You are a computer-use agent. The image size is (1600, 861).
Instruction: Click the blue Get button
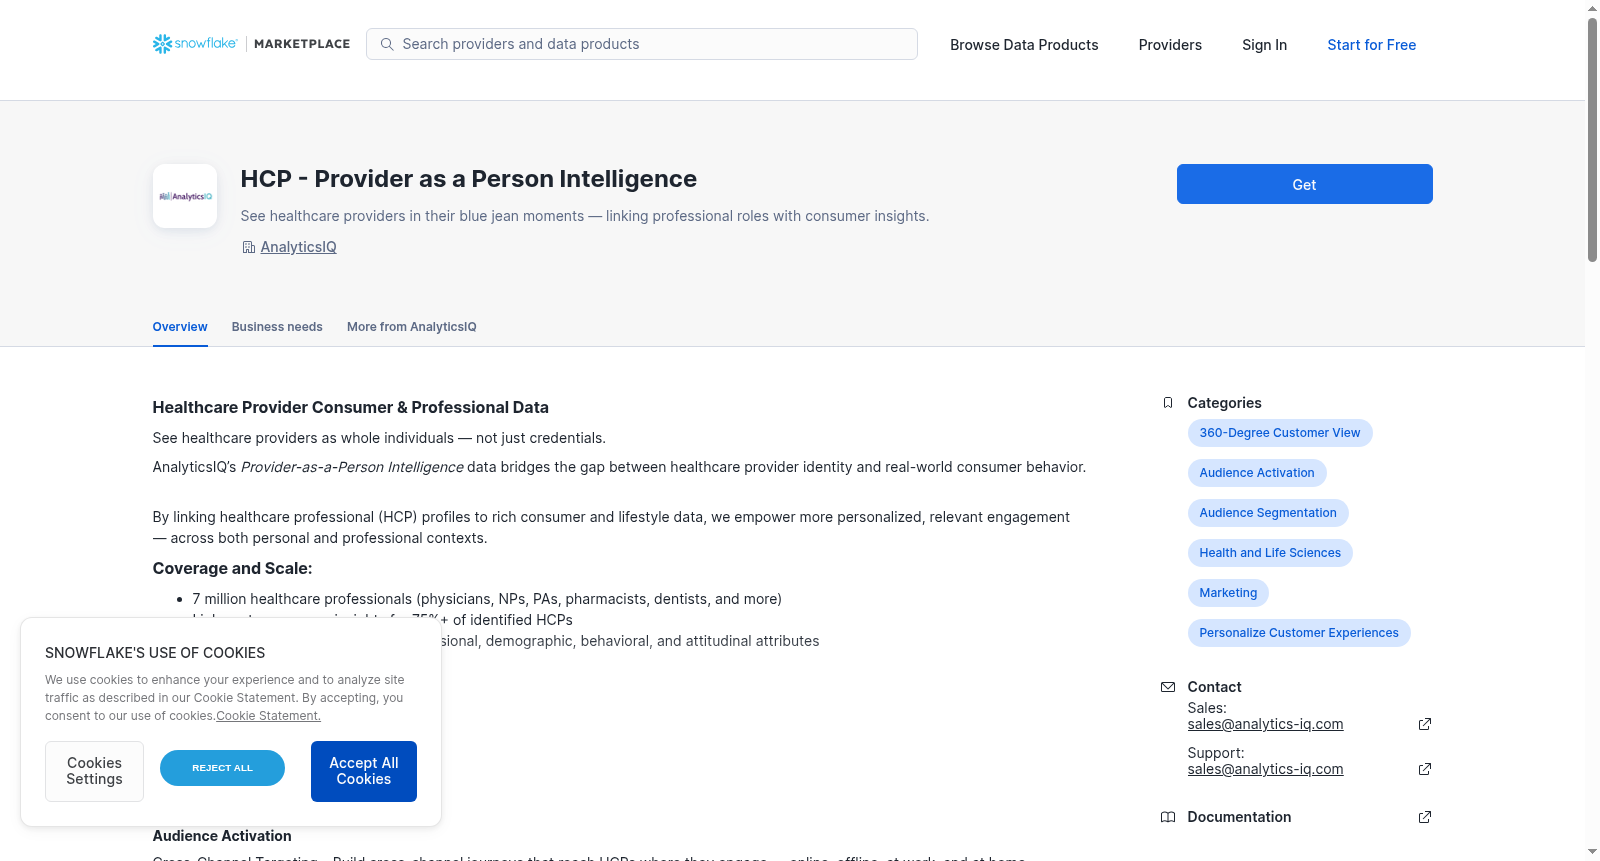coord(1305,184)
